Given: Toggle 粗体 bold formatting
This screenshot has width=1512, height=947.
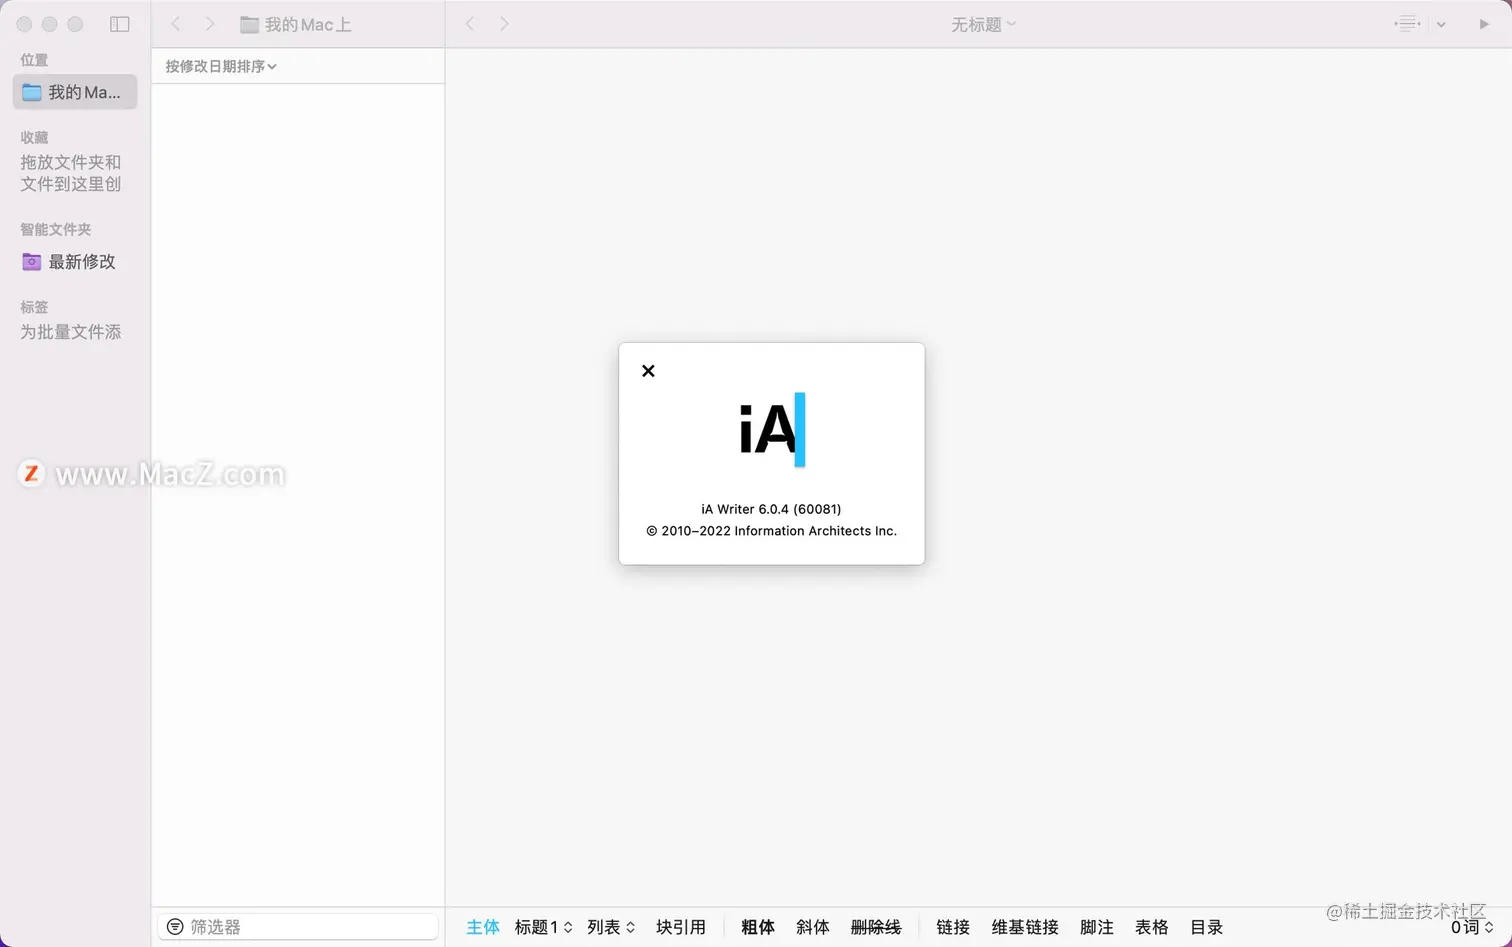Looking at the screenshot, I should tap(758, 927).
